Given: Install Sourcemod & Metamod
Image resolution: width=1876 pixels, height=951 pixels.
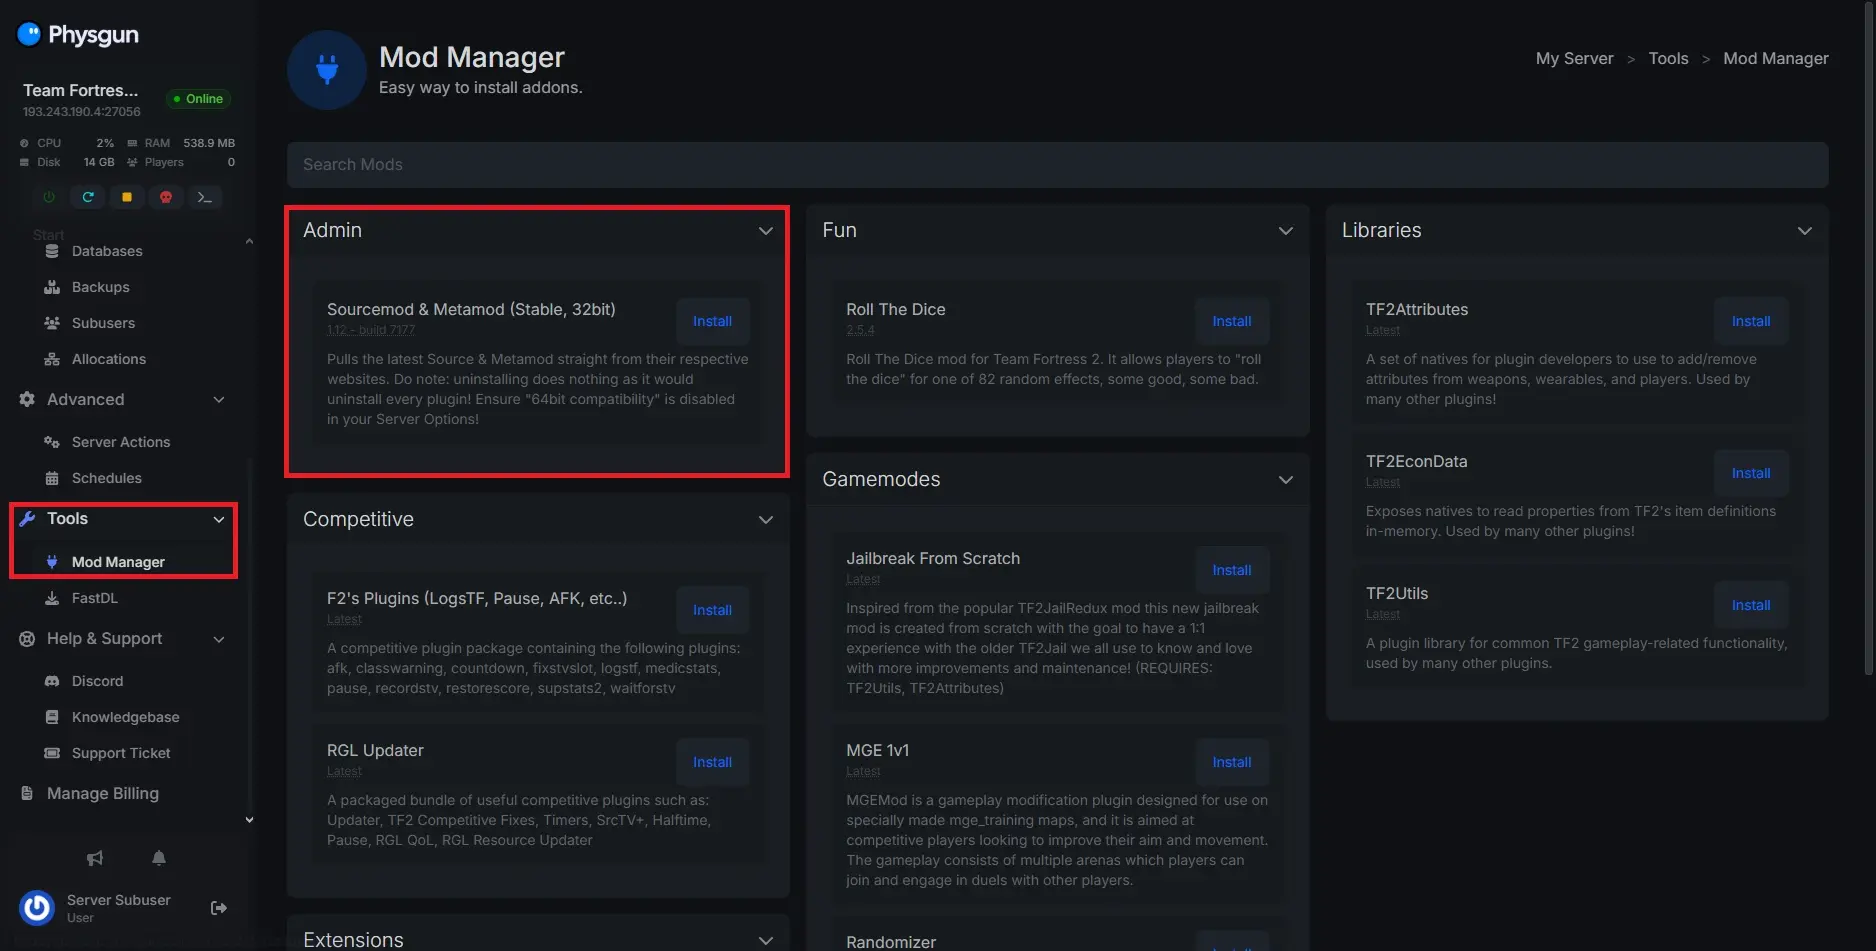Looking at the screenshot, I should pyautogui.click(x=712, y=321).
